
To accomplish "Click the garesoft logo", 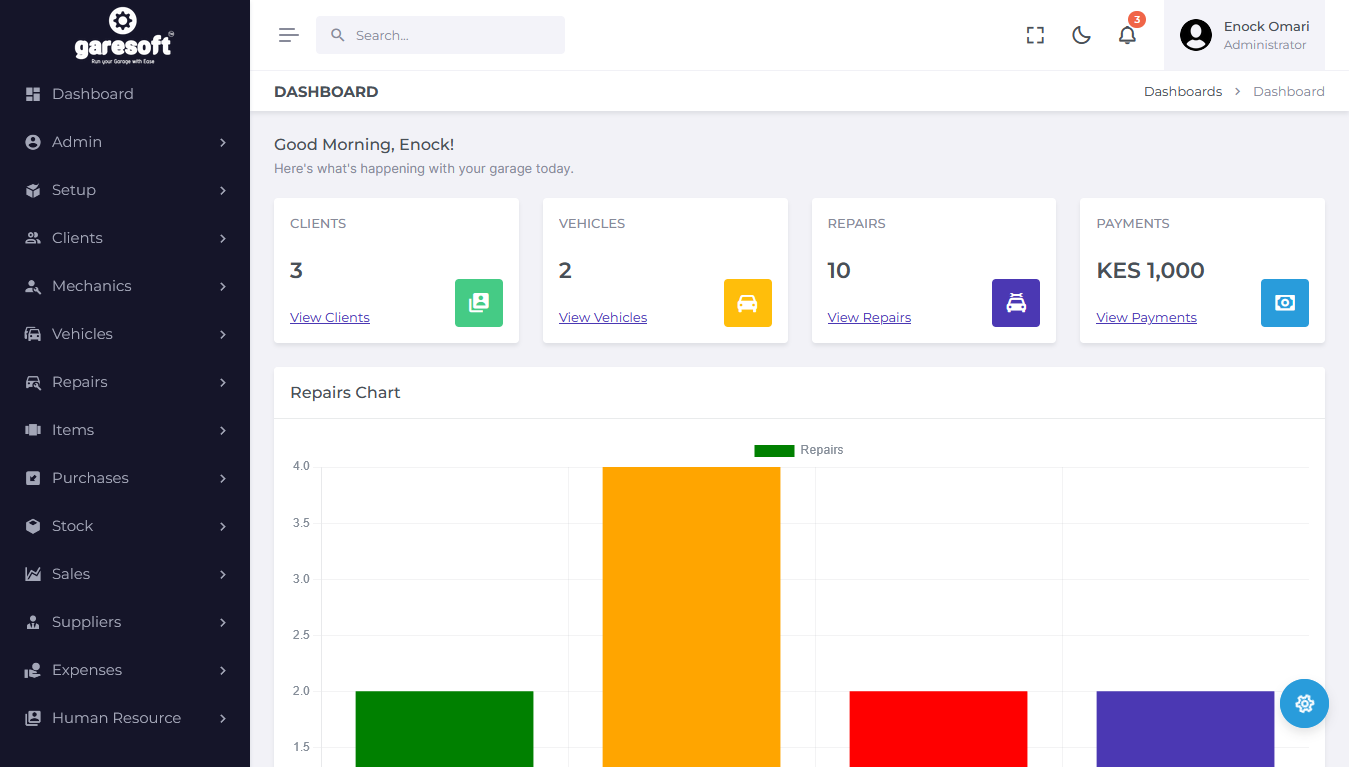I will (124, 35).
